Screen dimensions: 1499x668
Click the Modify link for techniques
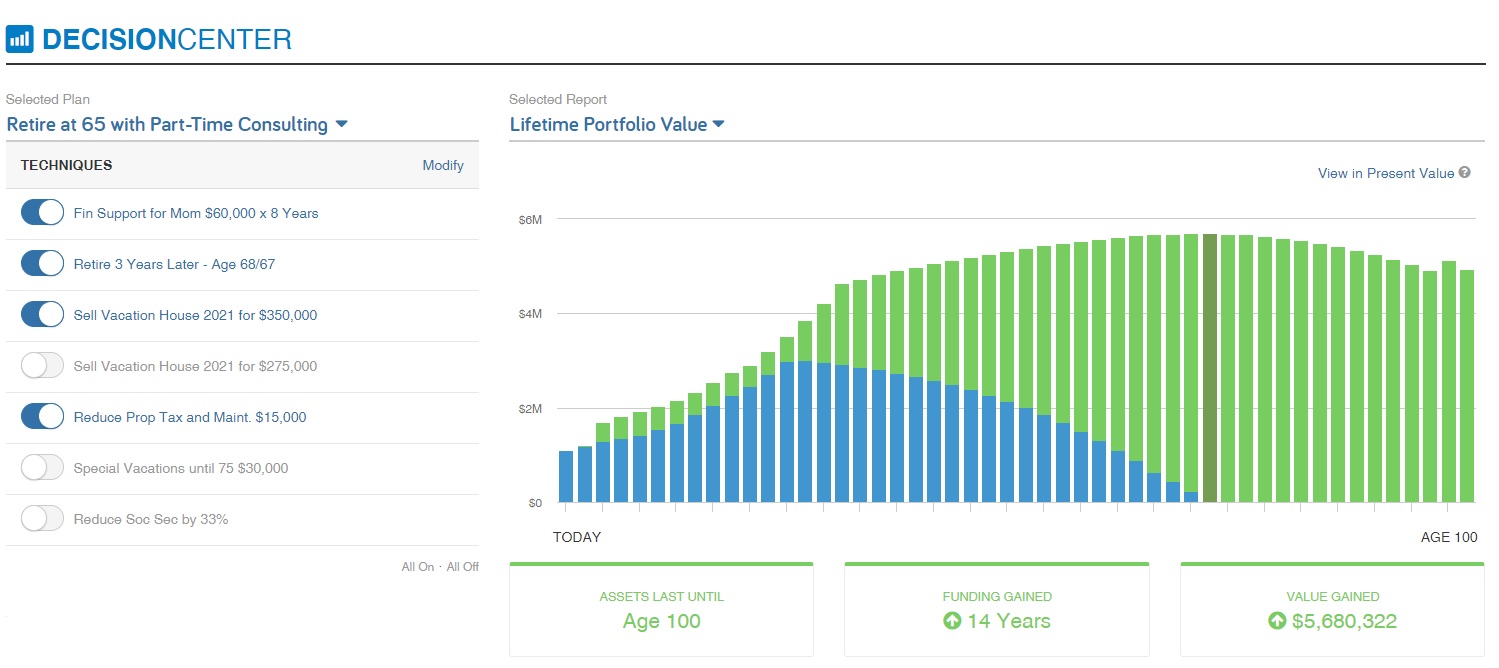[443, 165]
